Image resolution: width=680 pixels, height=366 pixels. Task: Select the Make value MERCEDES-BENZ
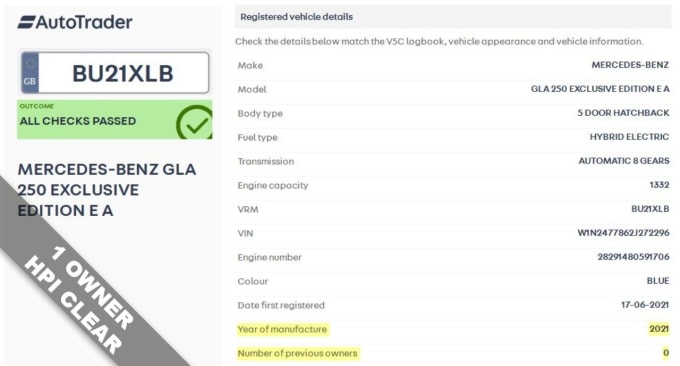630,65
